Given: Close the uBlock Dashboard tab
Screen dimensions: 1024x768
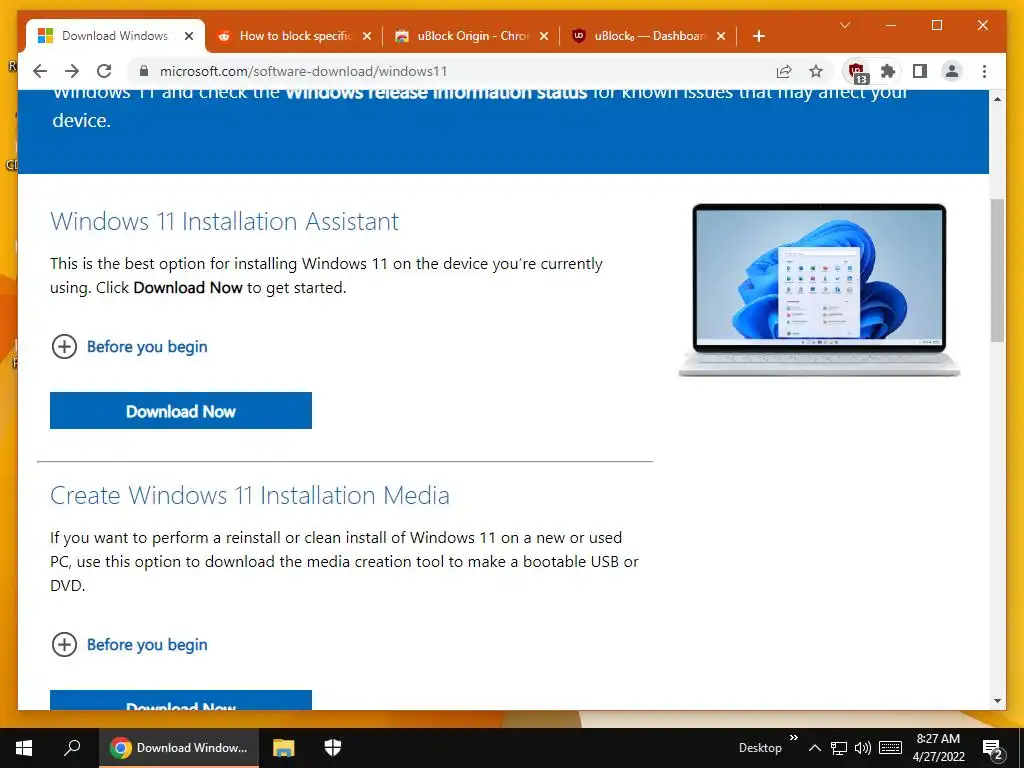Looking at the screenshot, I should pyautogui.click(x=720, y=36).
